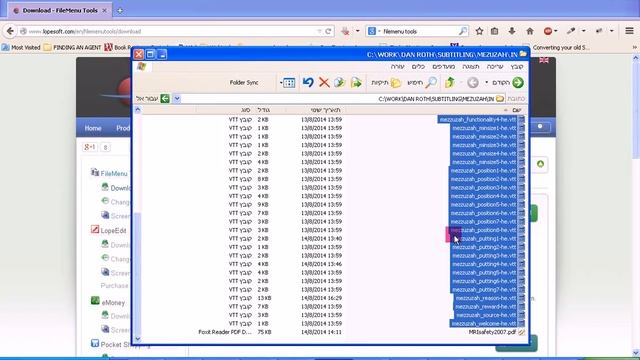This screenshot has height=360, width=640.
Task: Select file mezzuzah_position4-he.vtt
Action: [x=483, y=196]
